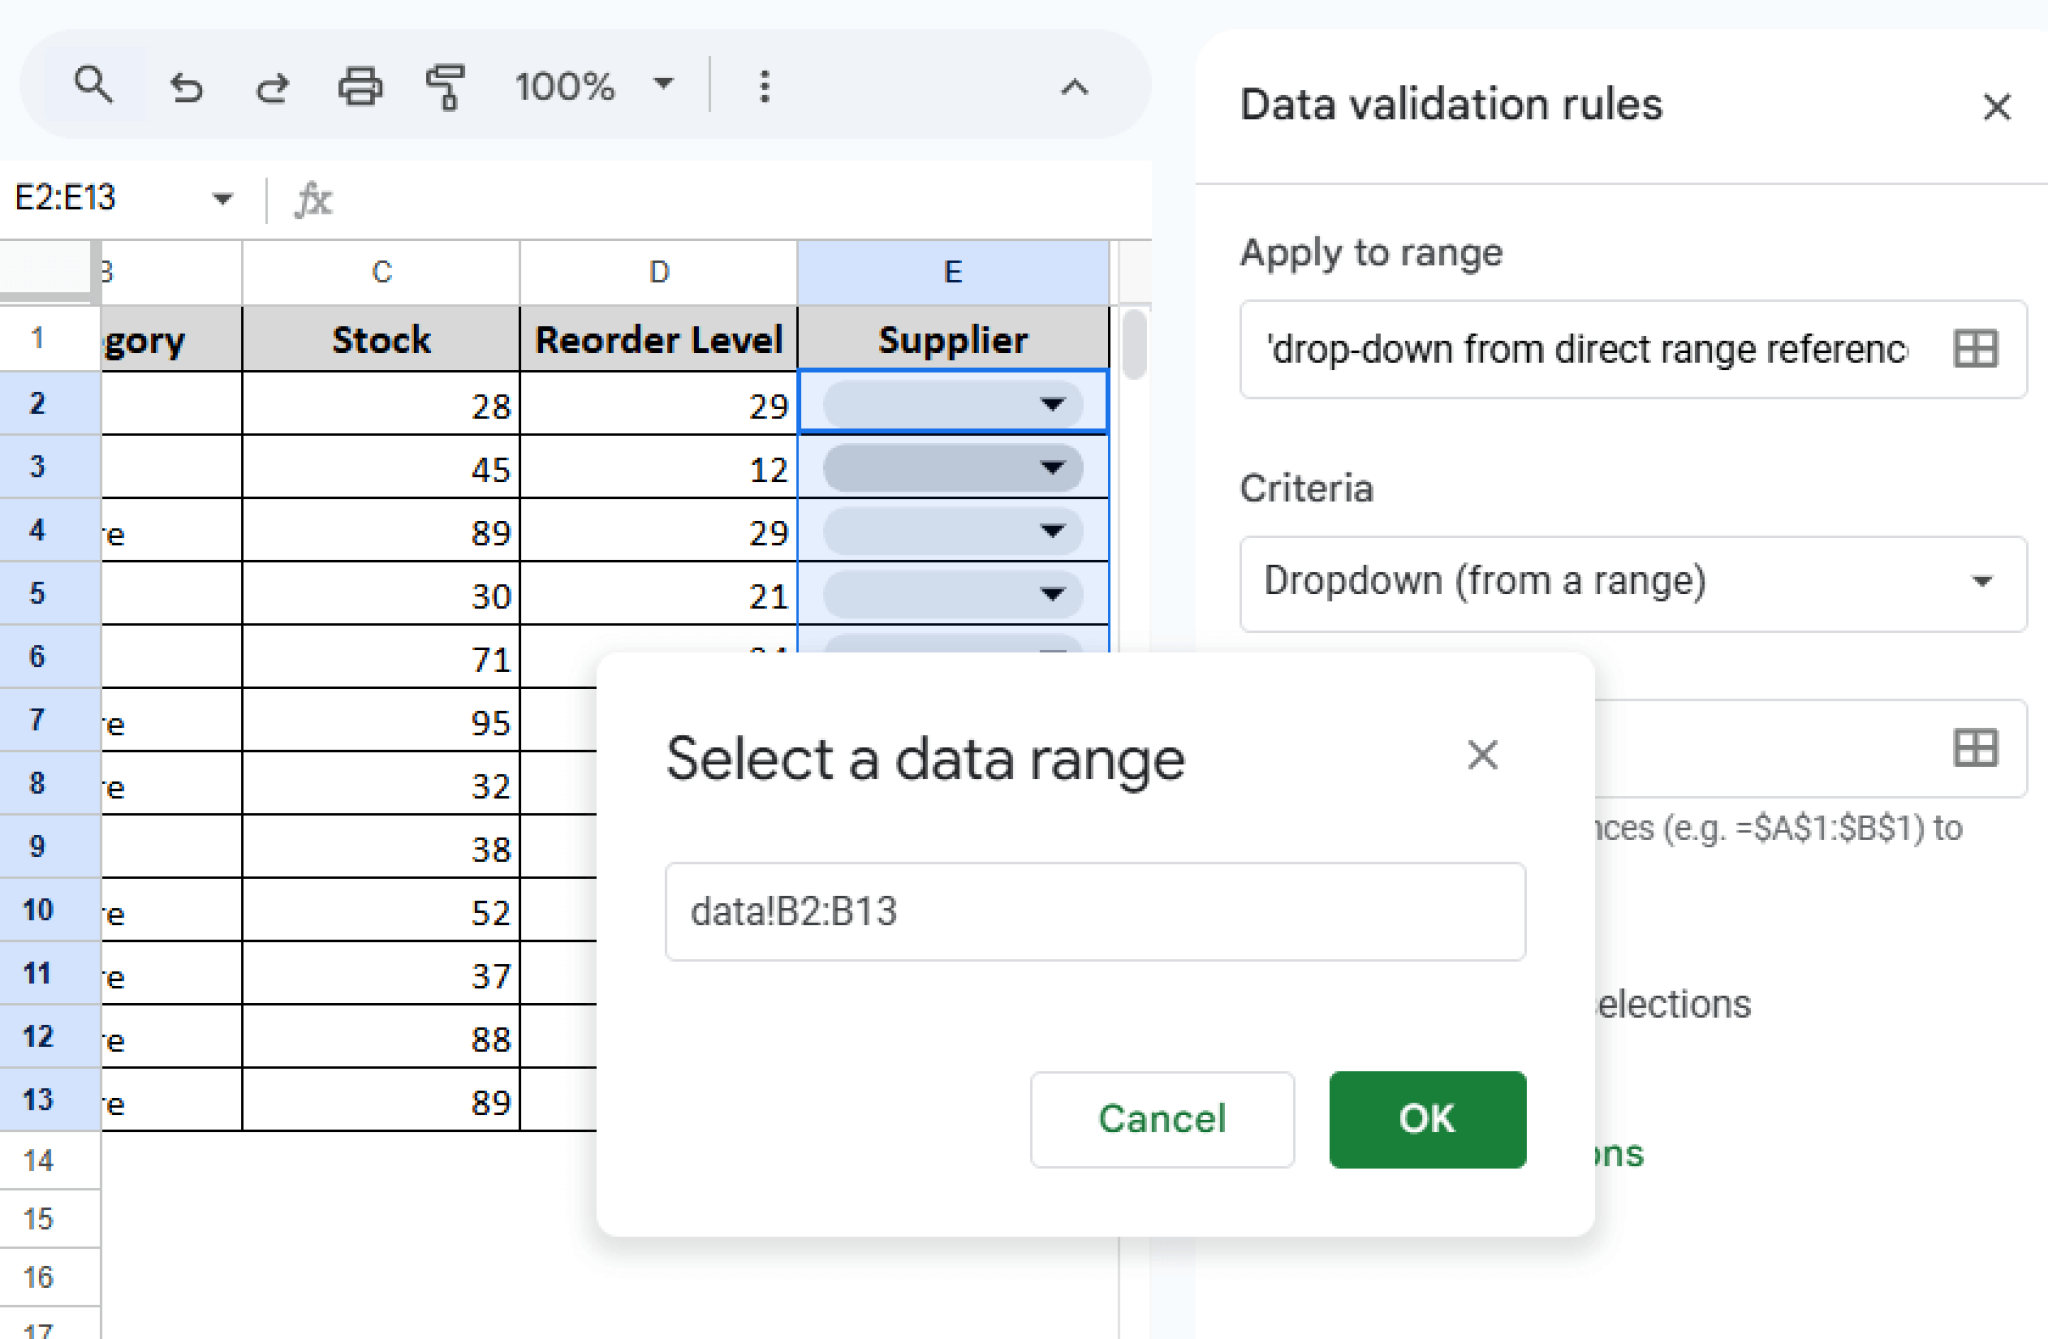
Task: Open the Supplier dropdown in cell E2
Action: (x=1052, y=405)
